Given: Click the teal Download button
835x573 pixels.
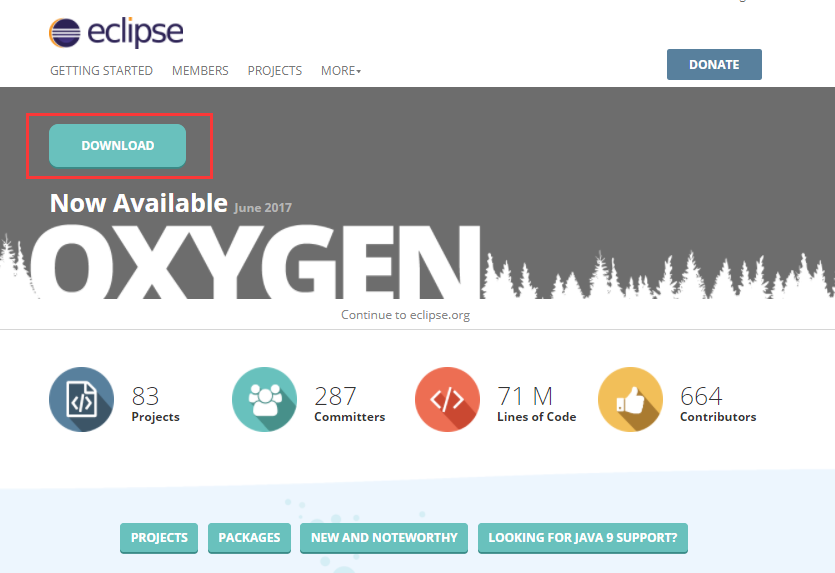Looking at the screenshot, I should pos(118,145).
